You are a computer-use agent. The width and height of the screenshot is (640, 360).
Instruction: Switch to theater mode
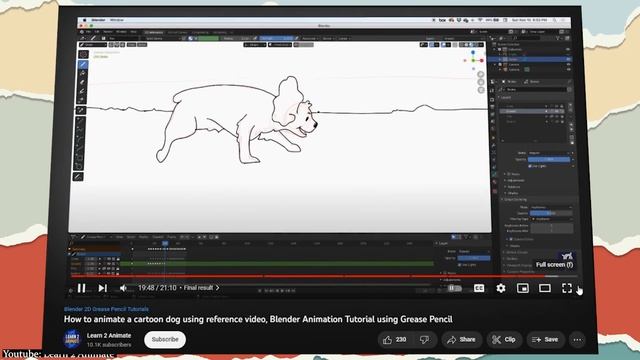click(x=544, y=288)
